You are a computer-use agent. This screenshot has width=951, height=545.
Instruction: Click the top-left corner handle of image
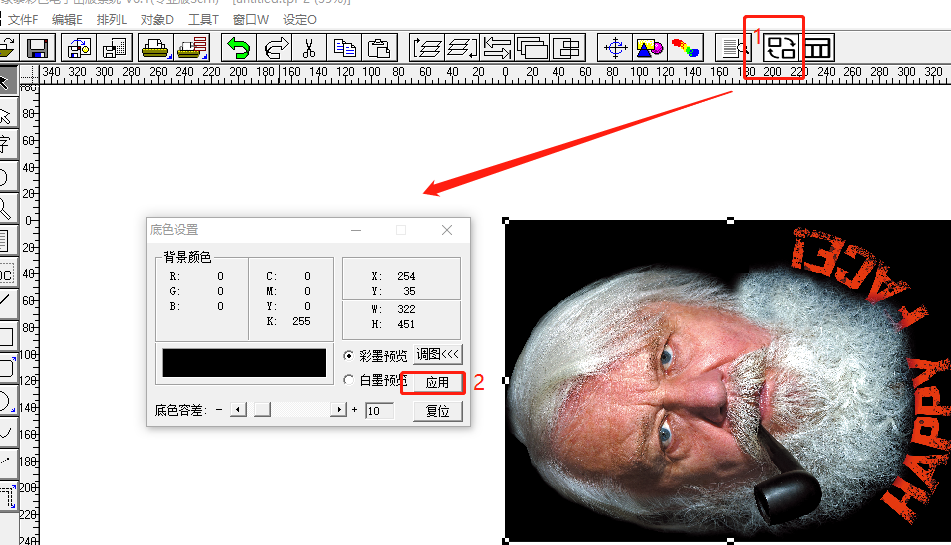pyautogui.click(x=506, y=221)
